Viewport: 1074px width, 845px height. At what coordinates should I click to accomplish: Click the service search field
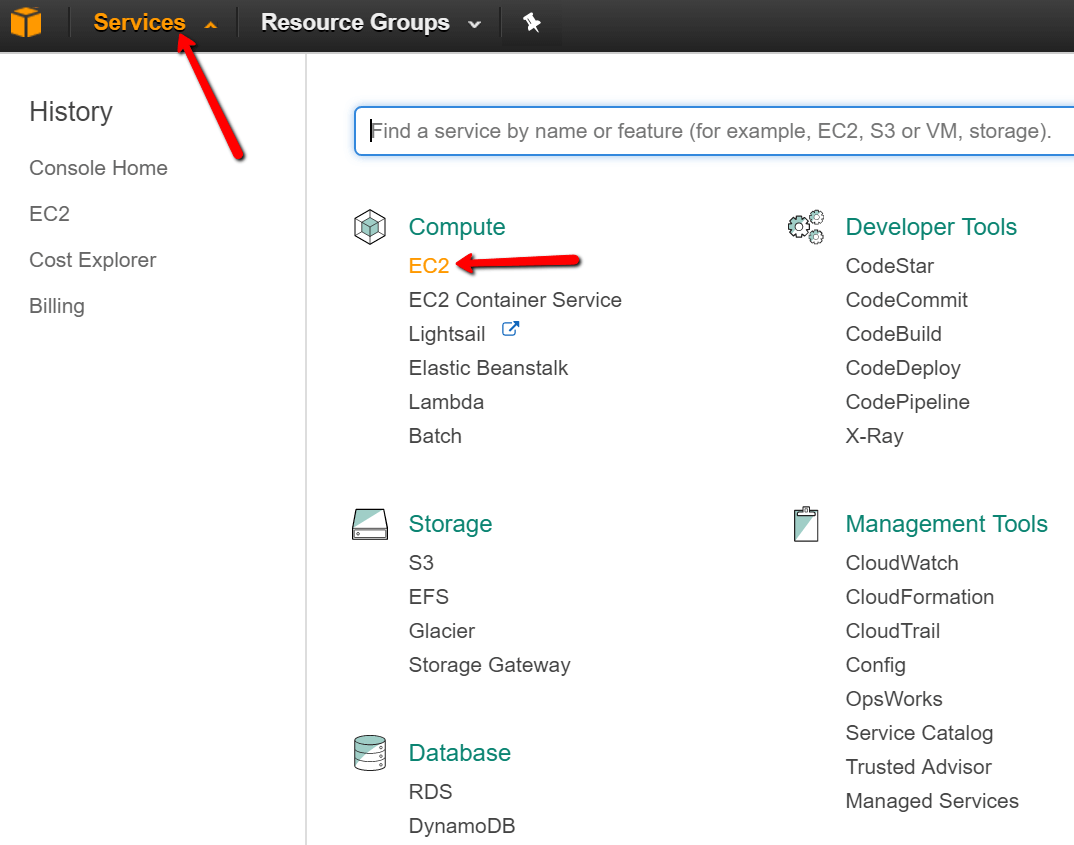pyautogui.click(x=714, y=131)
